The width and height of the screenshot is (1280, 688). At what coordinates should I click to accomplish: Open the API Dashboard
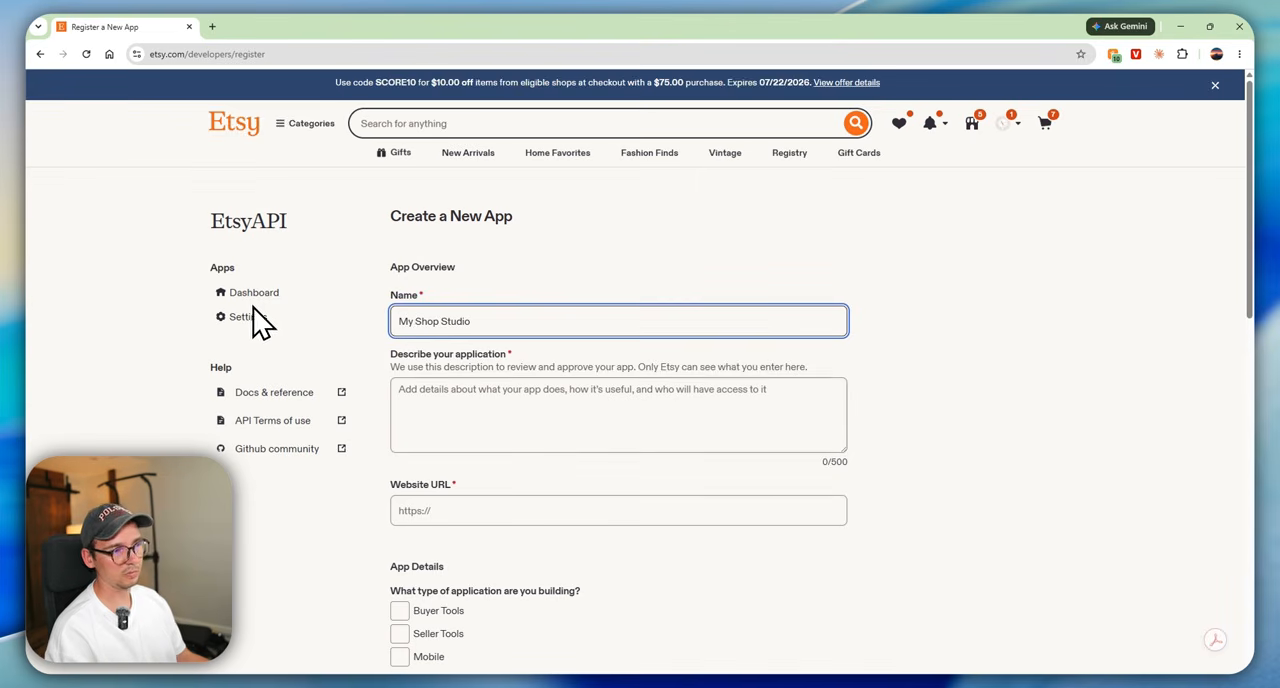(x=254, y=292)
